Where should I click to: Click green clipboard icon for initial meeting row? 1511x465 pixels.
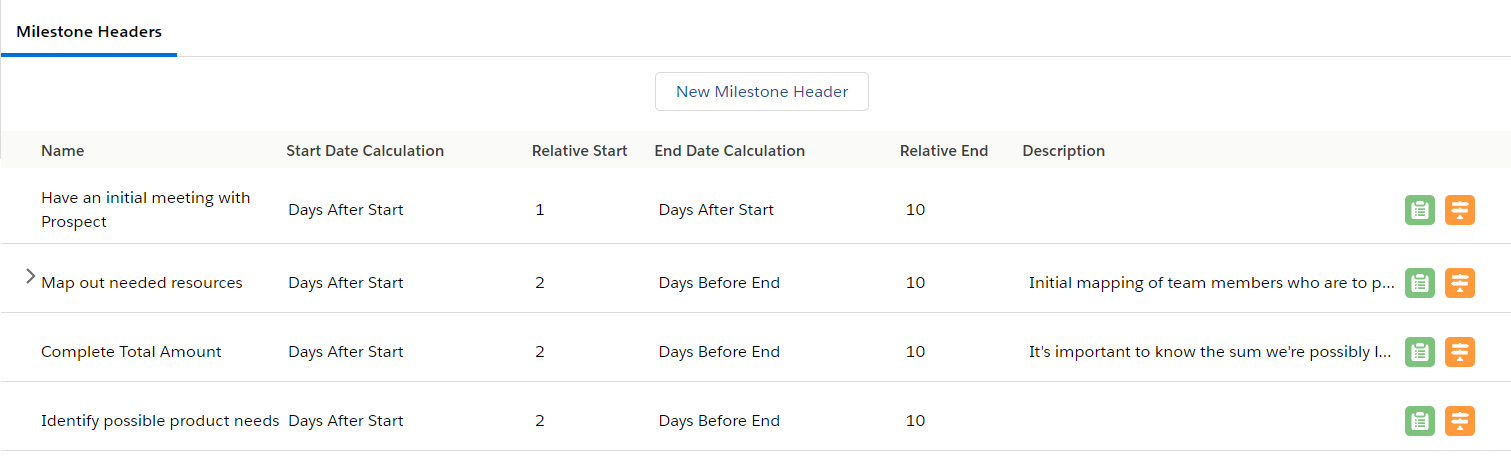coord(1420,210)
